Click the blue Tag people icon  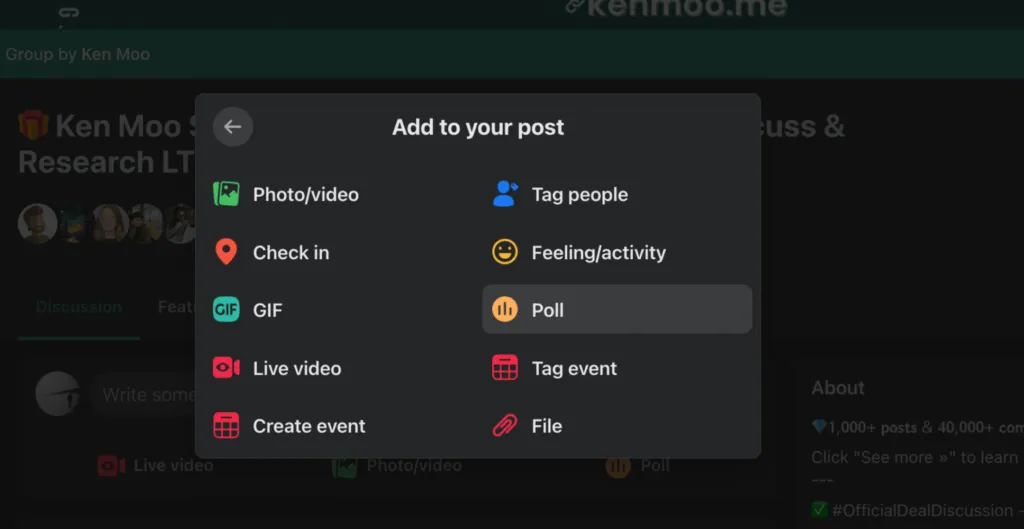[505, 194]
